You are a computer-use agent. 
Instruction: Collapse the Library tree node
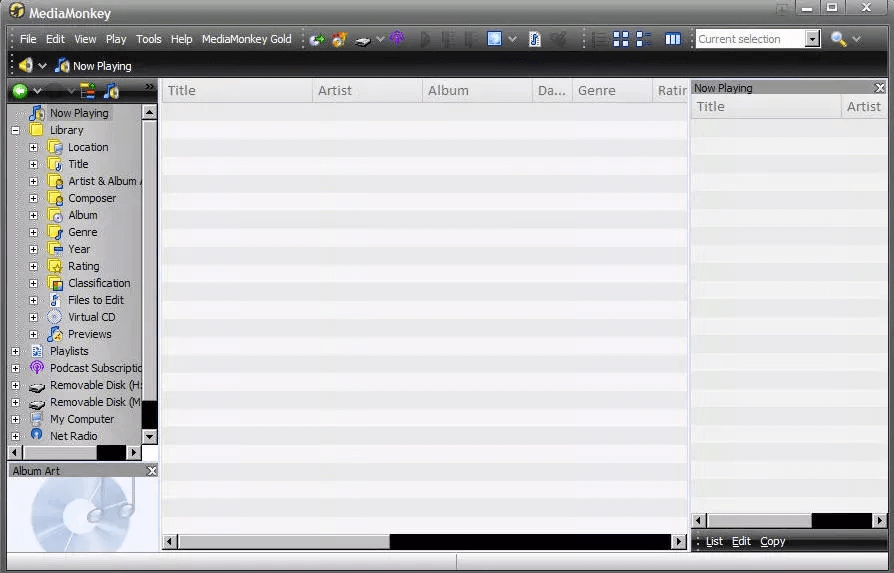point(15,130)
